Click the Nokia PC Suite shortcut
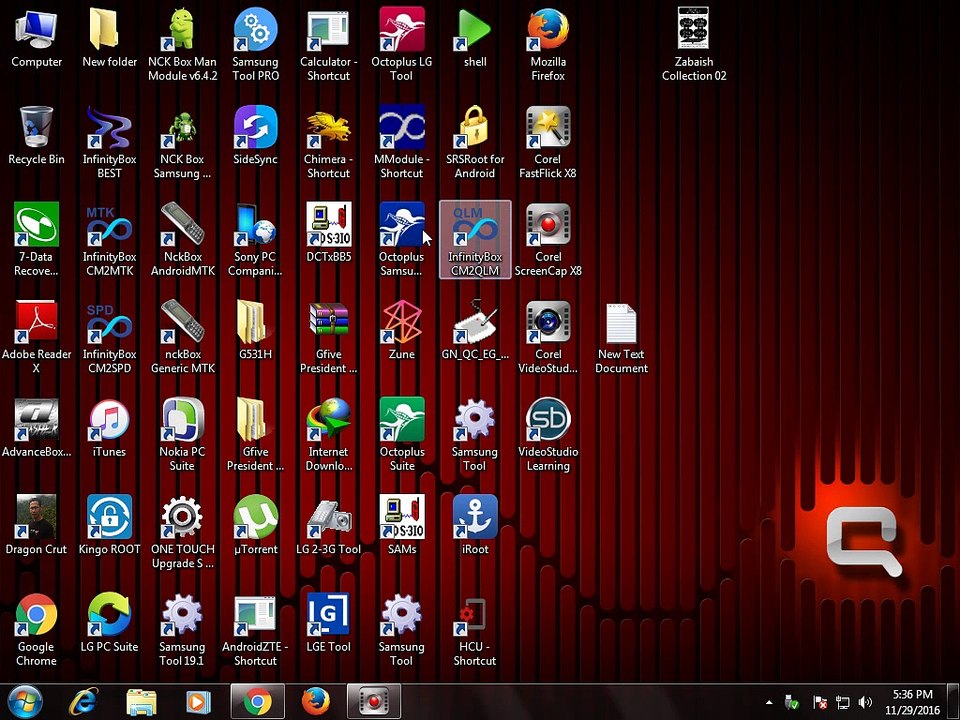 [x=182, y=434]
